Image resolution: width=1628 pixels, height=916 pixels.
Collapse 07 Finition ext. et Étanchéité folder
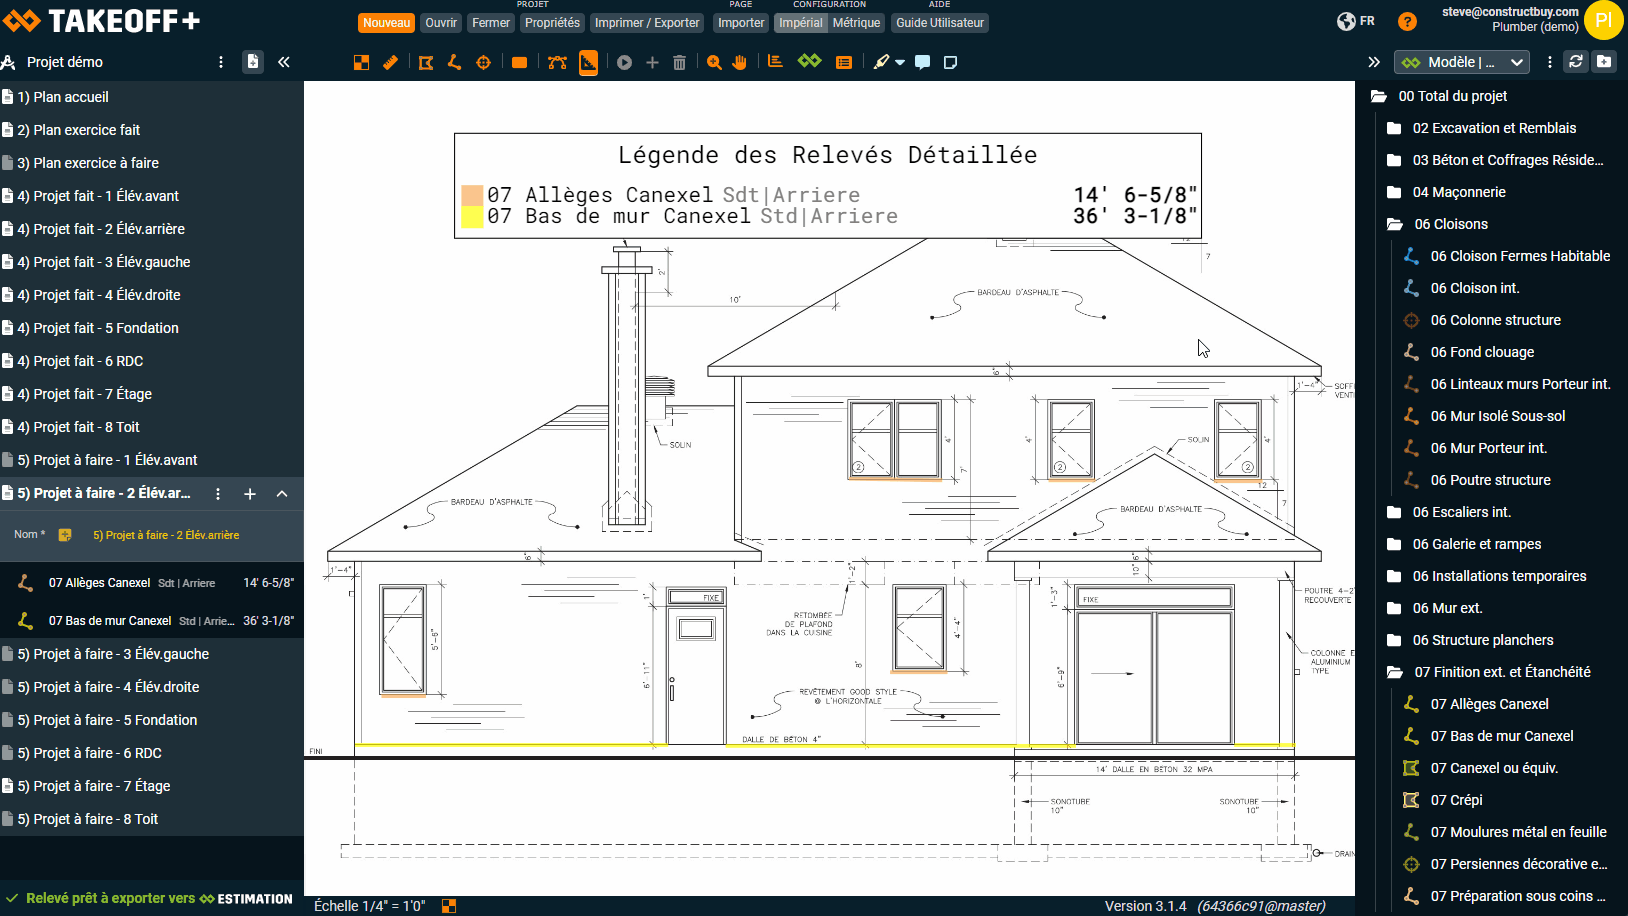pos(1394,672)
